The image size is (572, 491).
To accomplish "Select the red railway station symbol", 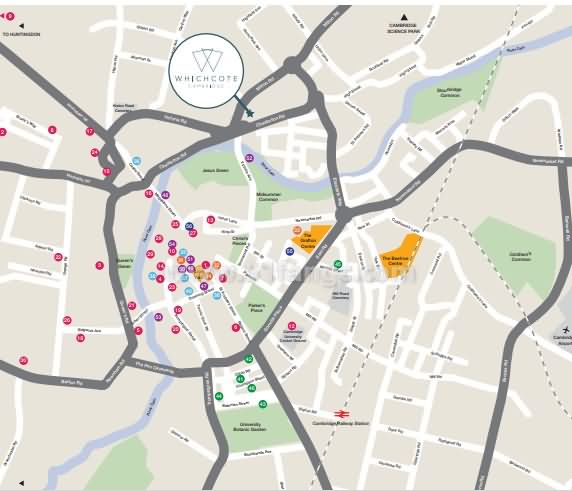I will pyautogui.click(x=342, y=414).
